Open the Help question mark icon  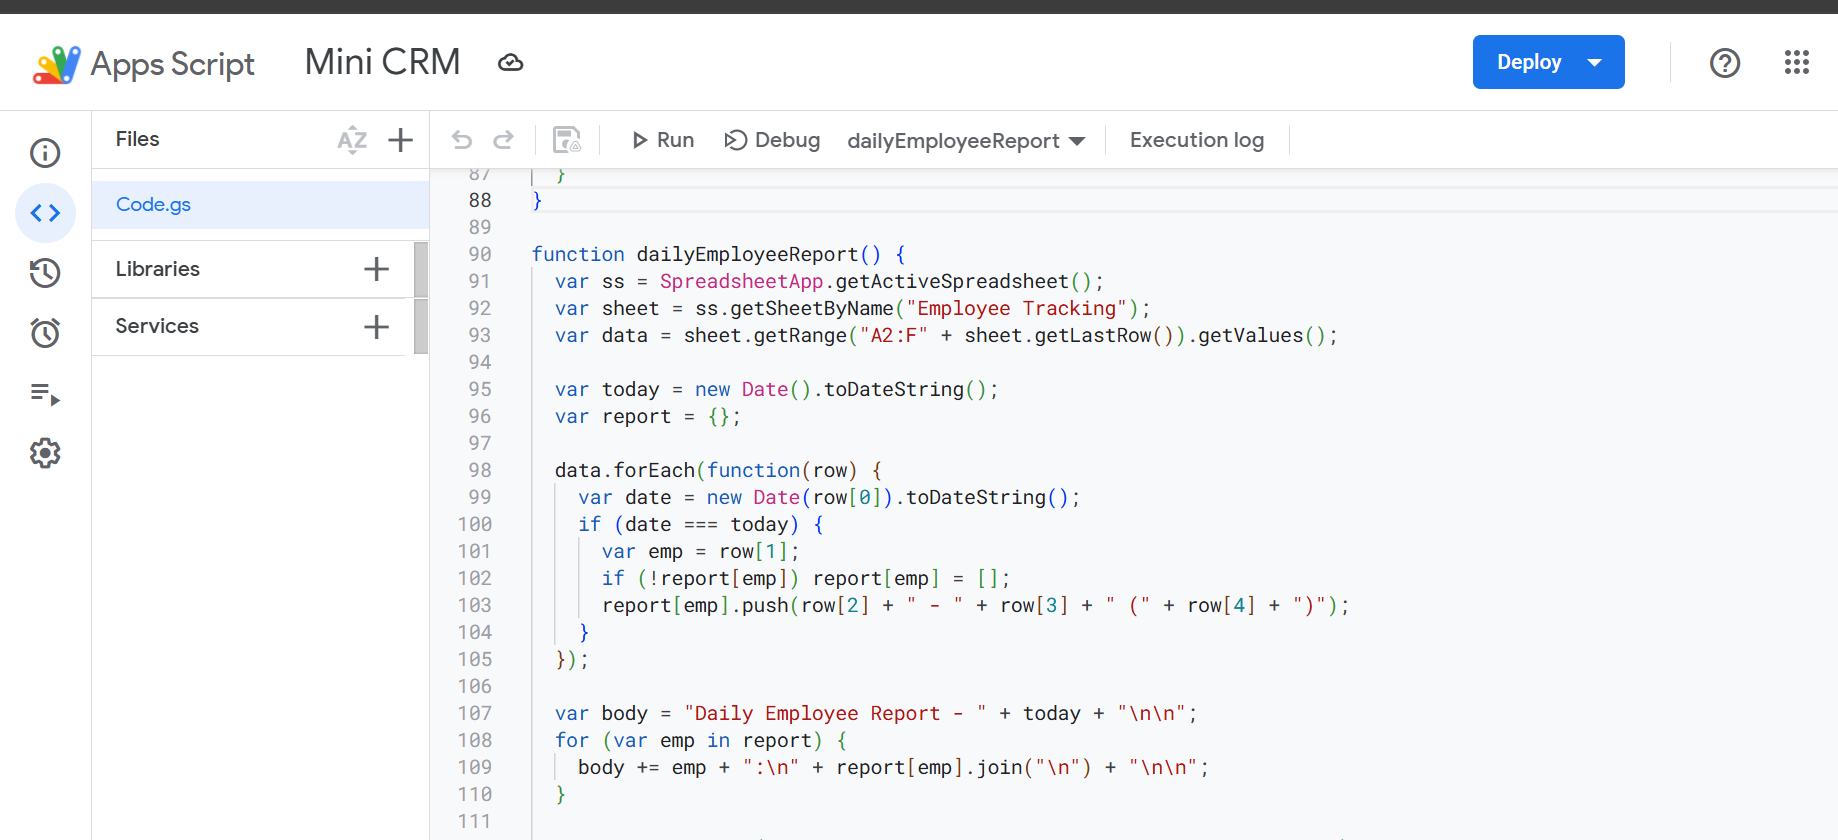click(1724, 63)
